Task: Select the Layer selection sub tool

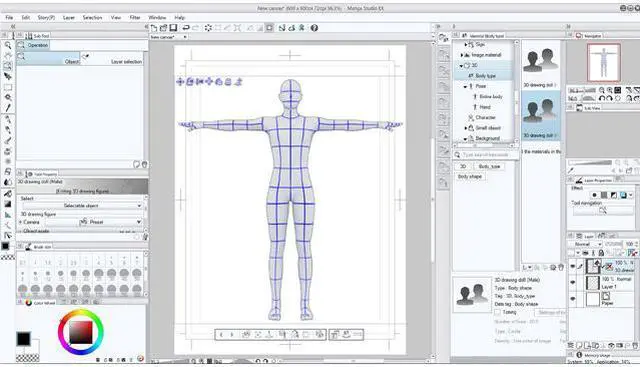Action: [x=111, y=58]
